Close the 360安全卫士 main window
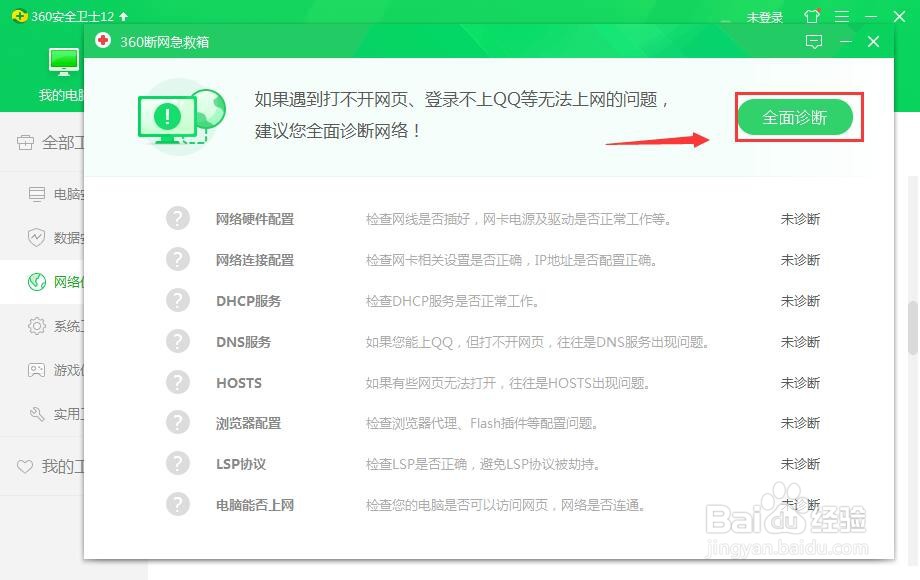 coord(899,16)
